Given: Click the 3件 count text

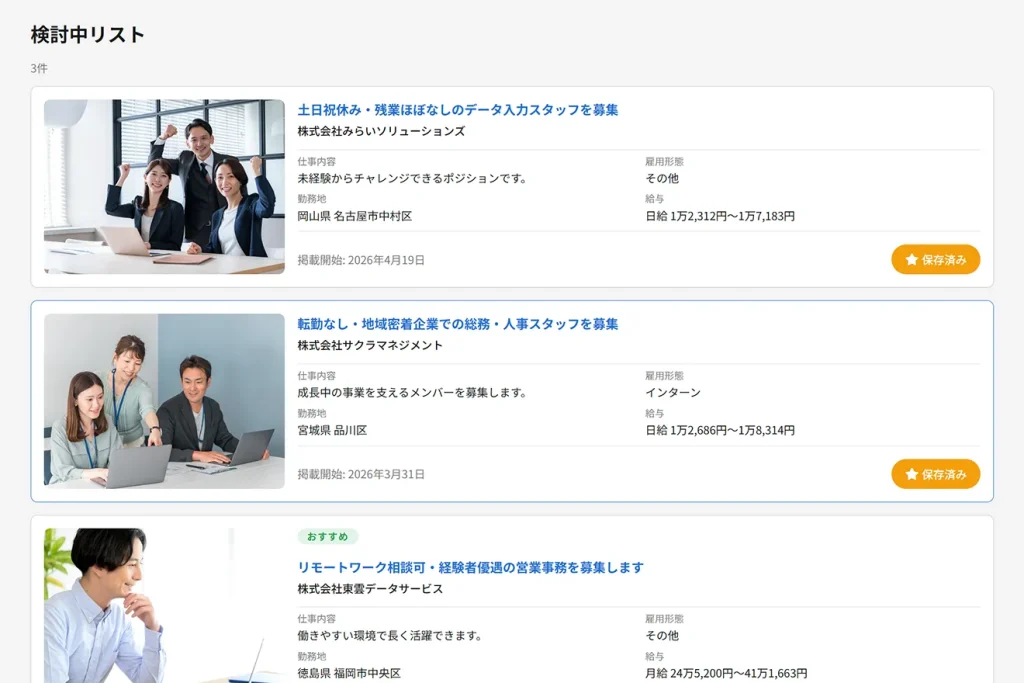Looking at the screenshot, I should point(39,68).
